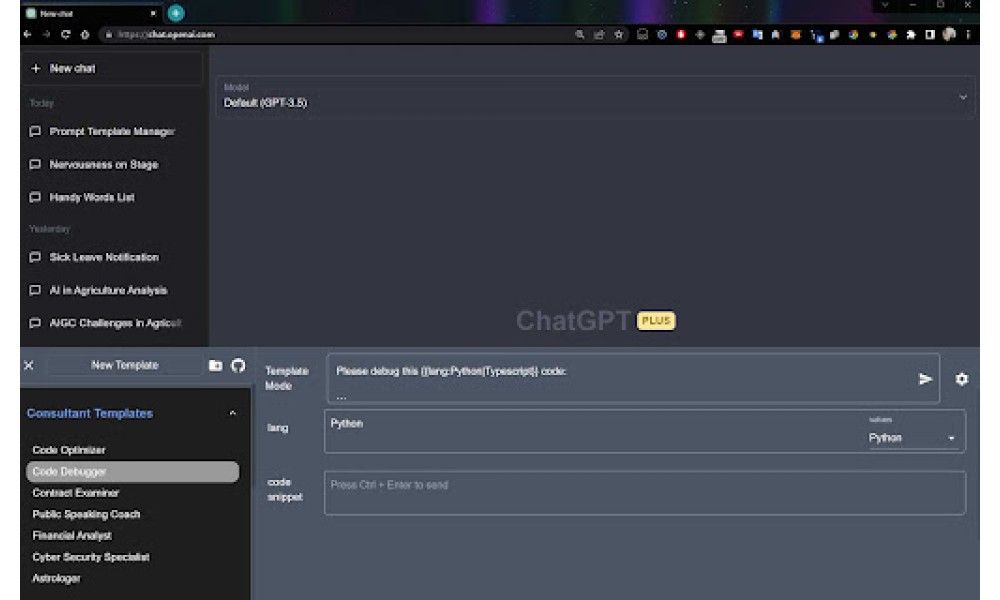Click the share page icon in address bar
The image size is (1000, 600).
[x=599, y=34]
